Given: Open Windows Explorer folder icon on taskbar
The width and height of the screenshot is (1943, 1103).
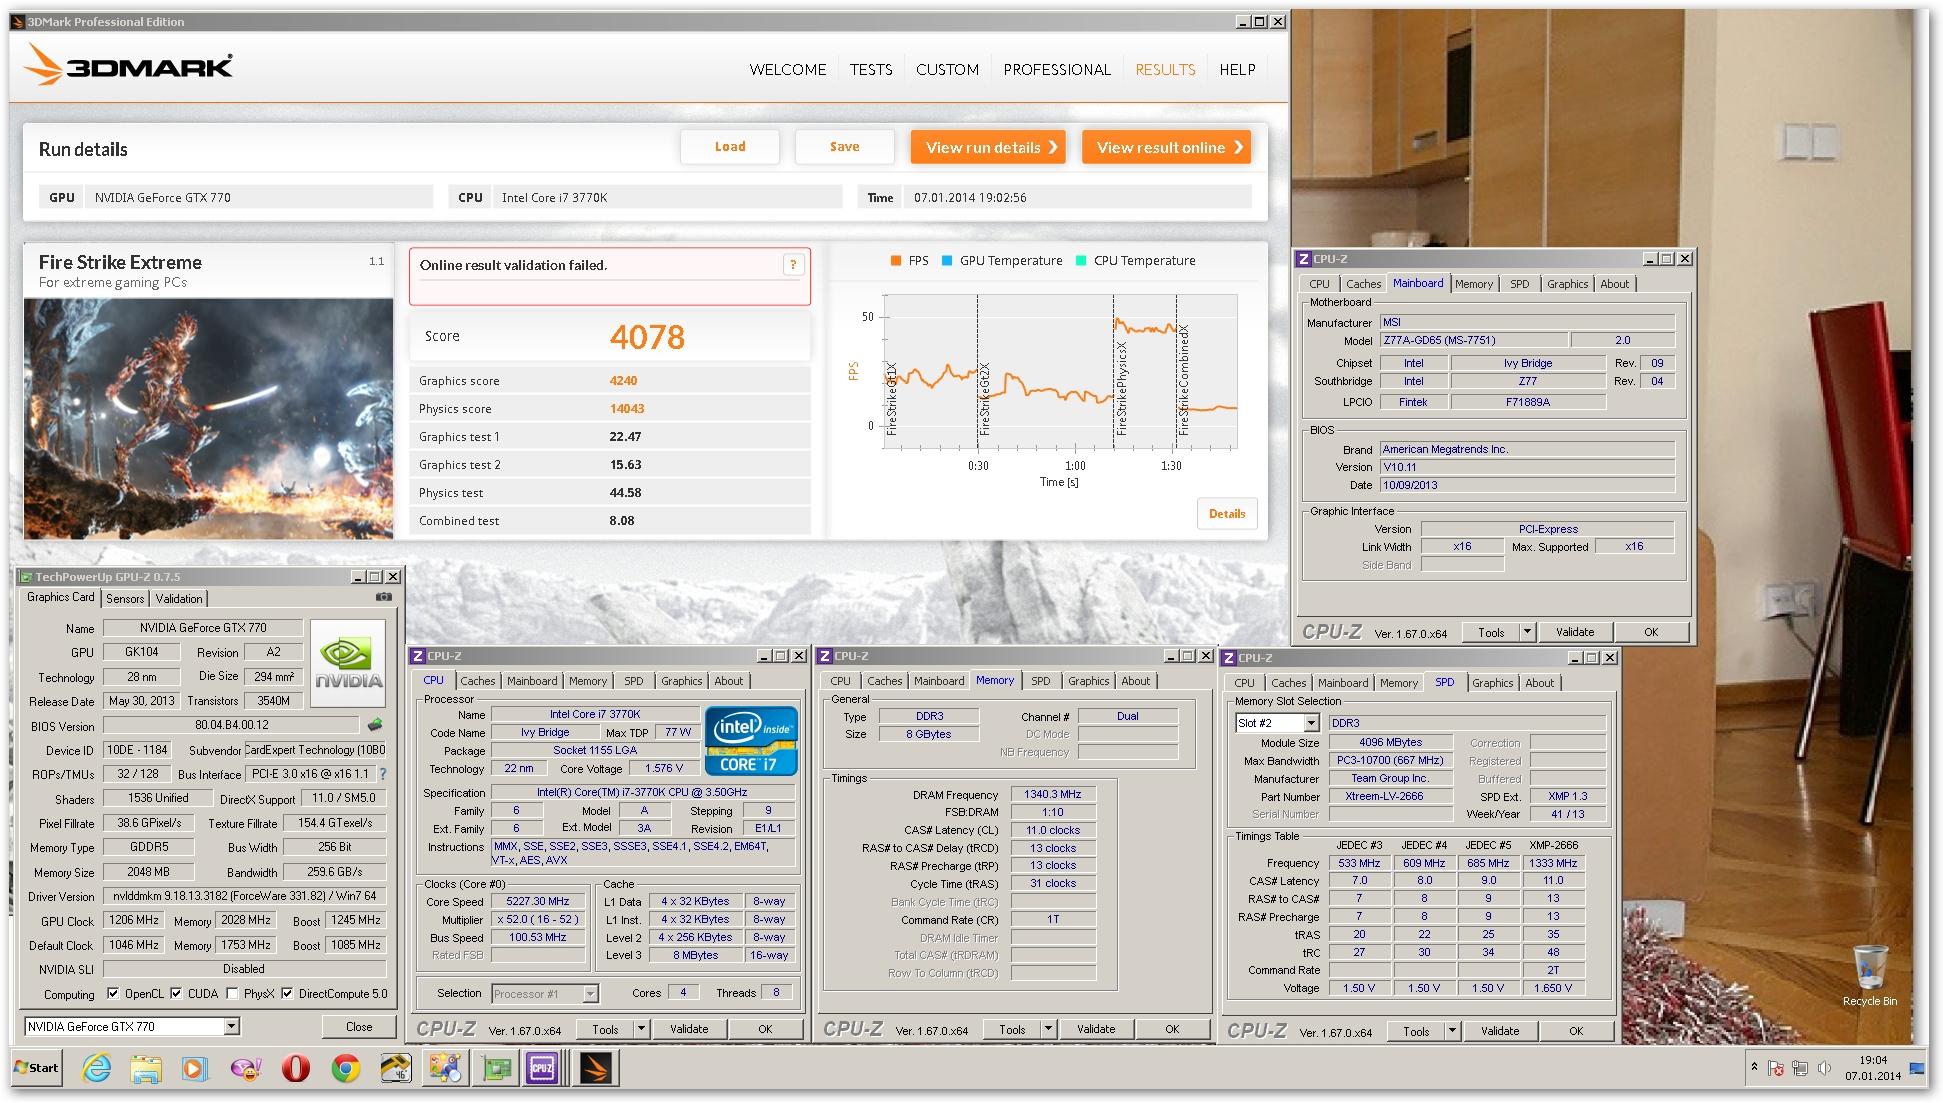Looking at the screenshot, I should point(146,1068).
